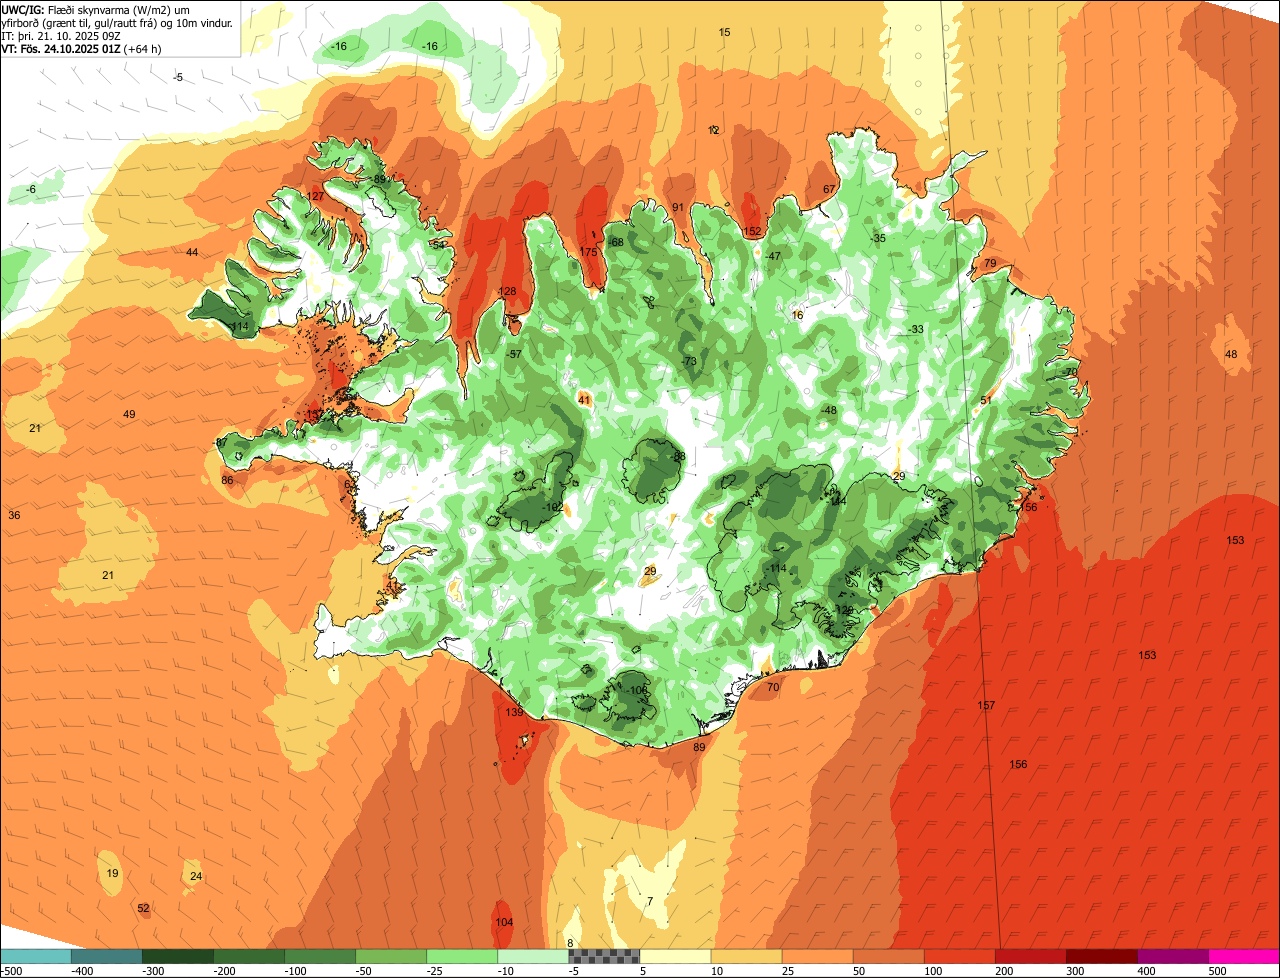This screenshot has width=1280, height=978.
Task: Click the map value -73 in central highlands
Action: point(688,361)
